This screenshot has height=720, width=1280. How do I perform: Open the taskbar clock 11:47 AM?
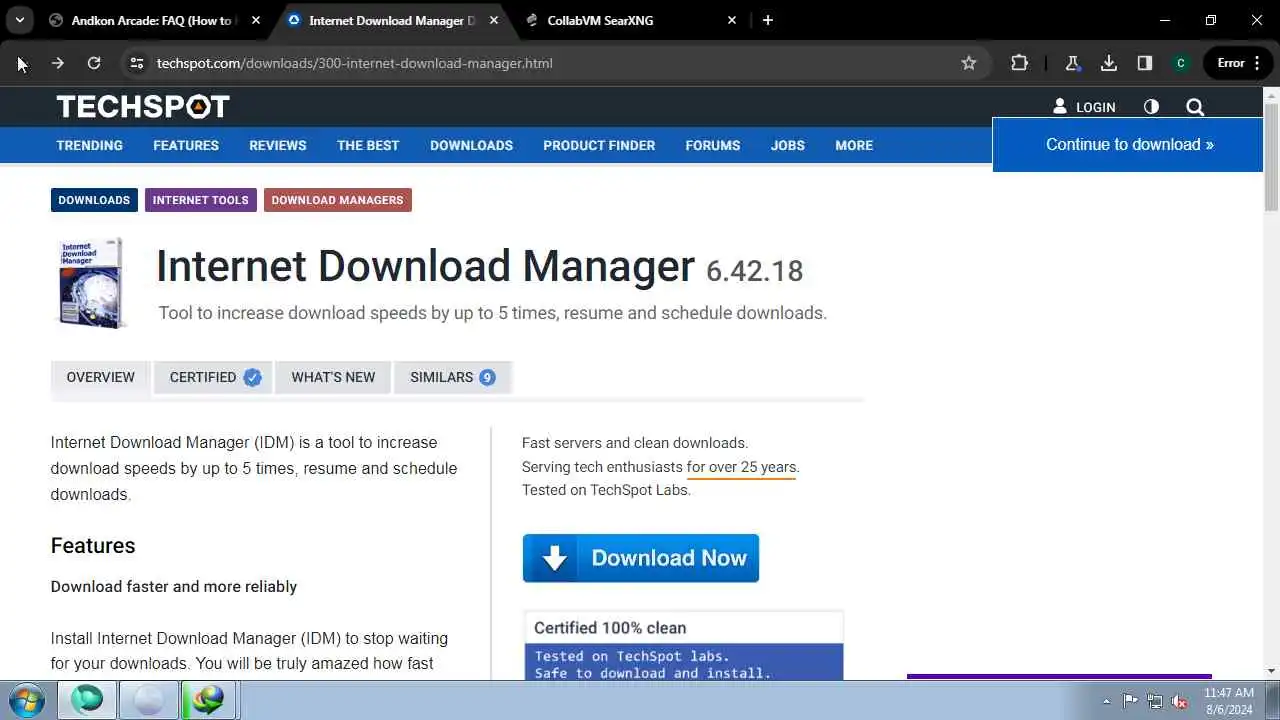[1229, 700]
